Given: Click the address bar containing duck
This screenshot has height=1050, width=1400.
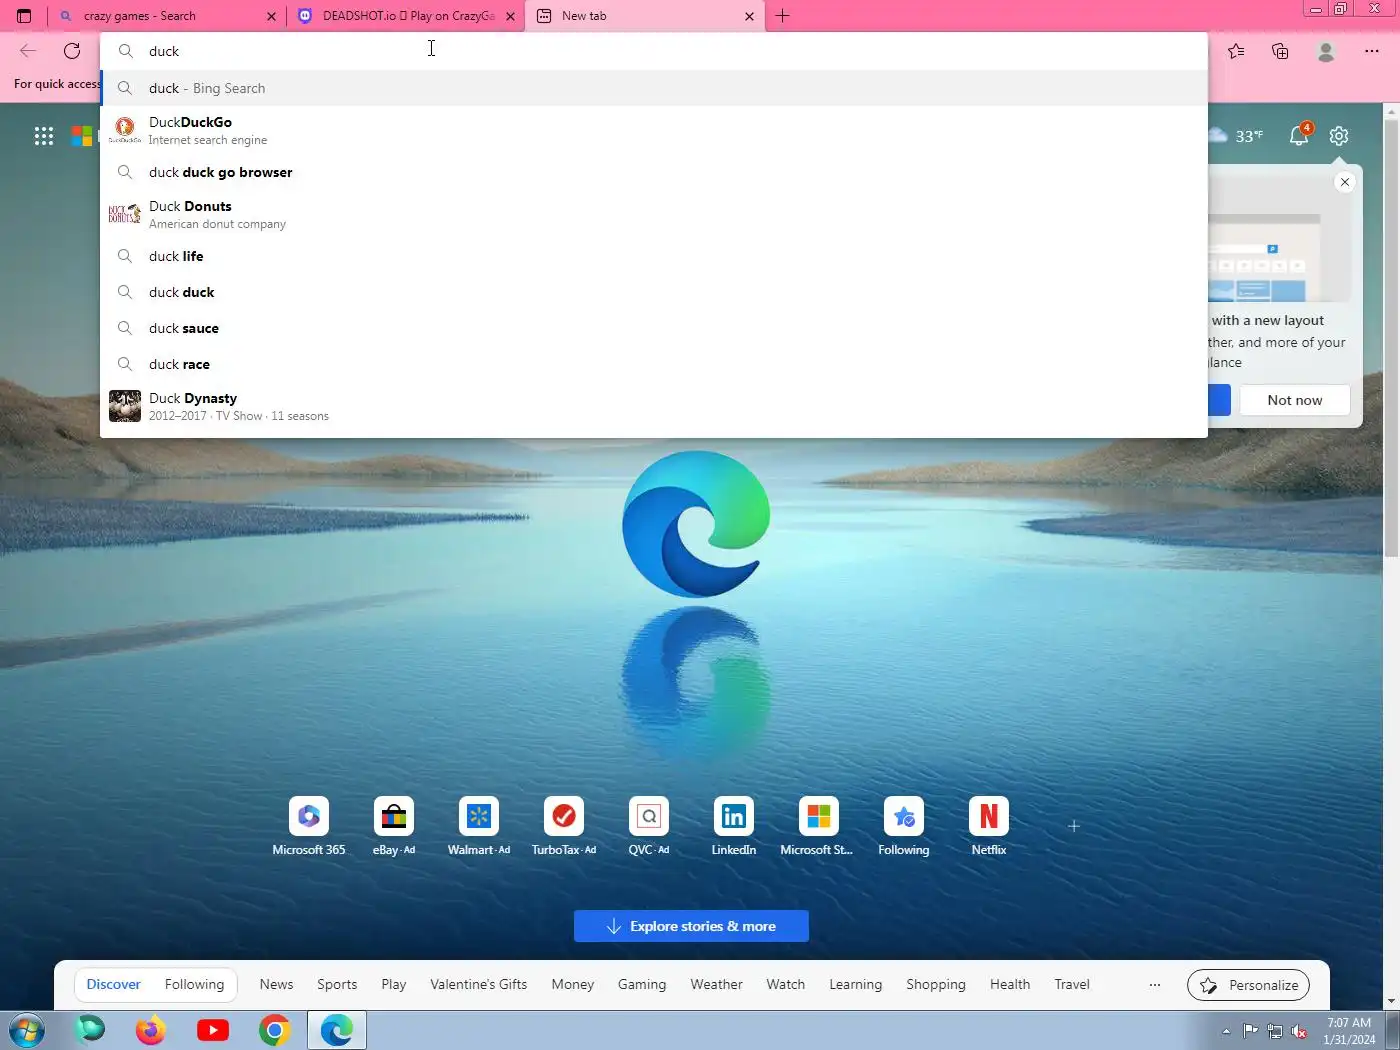Looking at the screenshot, I should point(654,51).
